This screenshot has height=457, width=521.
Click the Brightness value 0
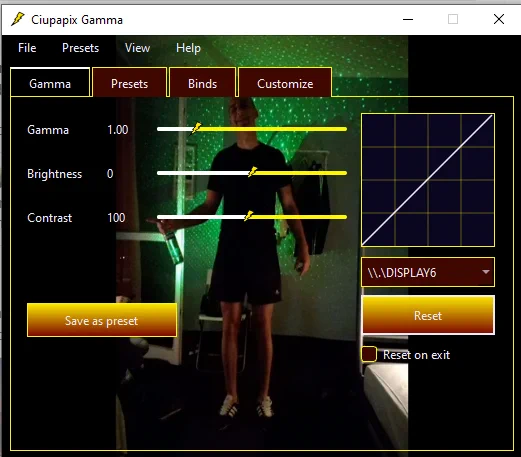110,174
